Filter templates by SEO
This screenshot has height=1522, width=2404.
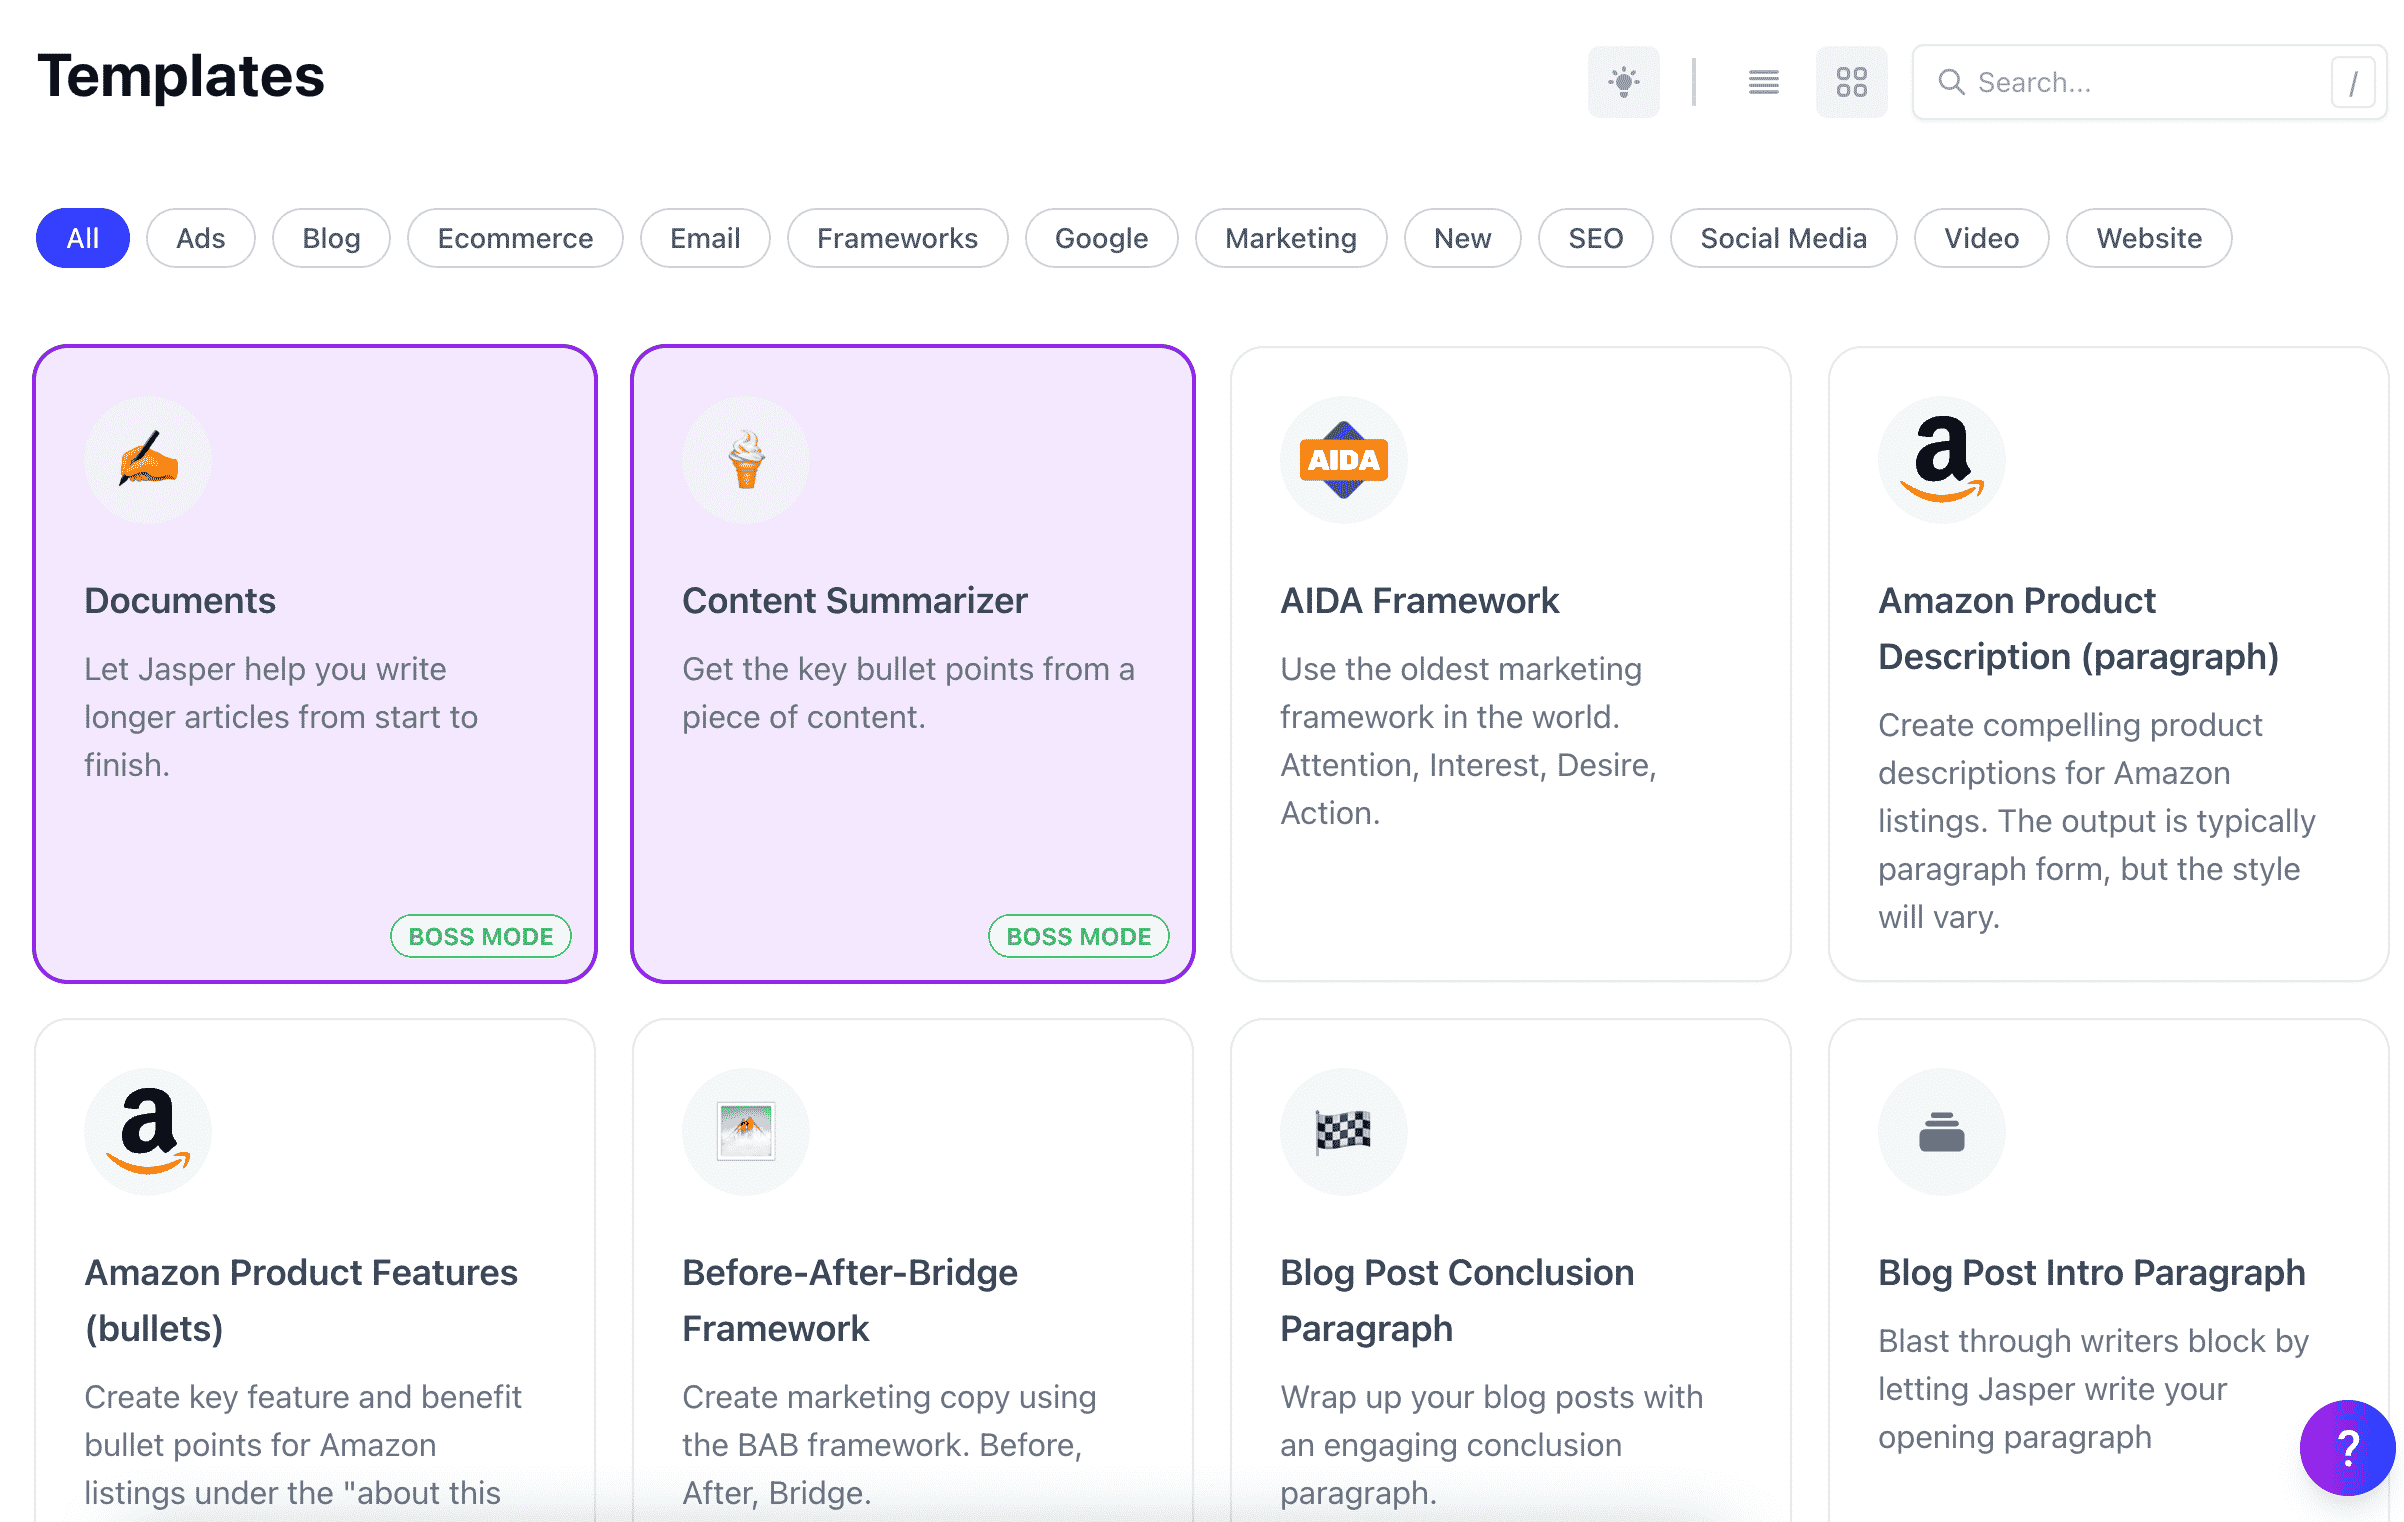click(1595, 238)
